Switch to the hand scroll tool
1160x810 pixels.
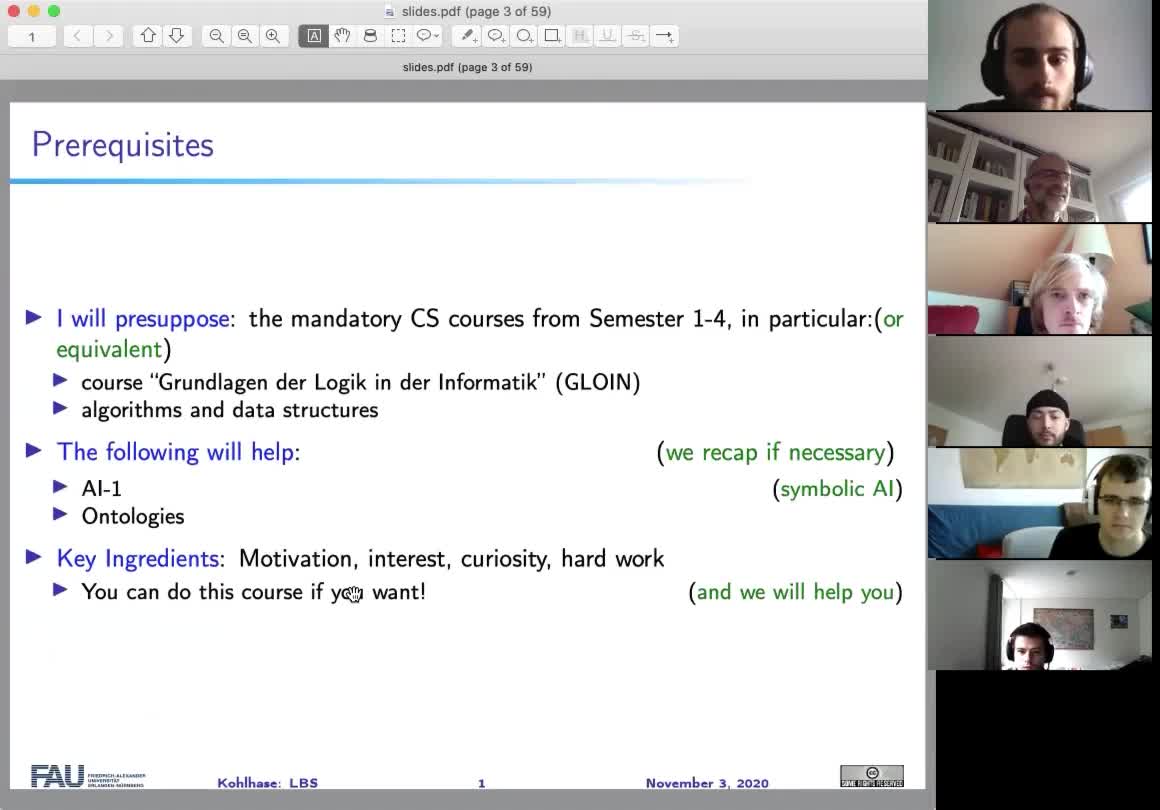pos(342,36)
